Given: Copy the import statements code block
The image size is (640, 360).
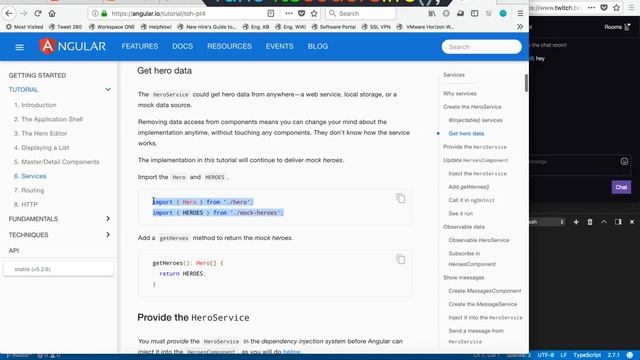Looking at the screenshot, I should point(400,198).
